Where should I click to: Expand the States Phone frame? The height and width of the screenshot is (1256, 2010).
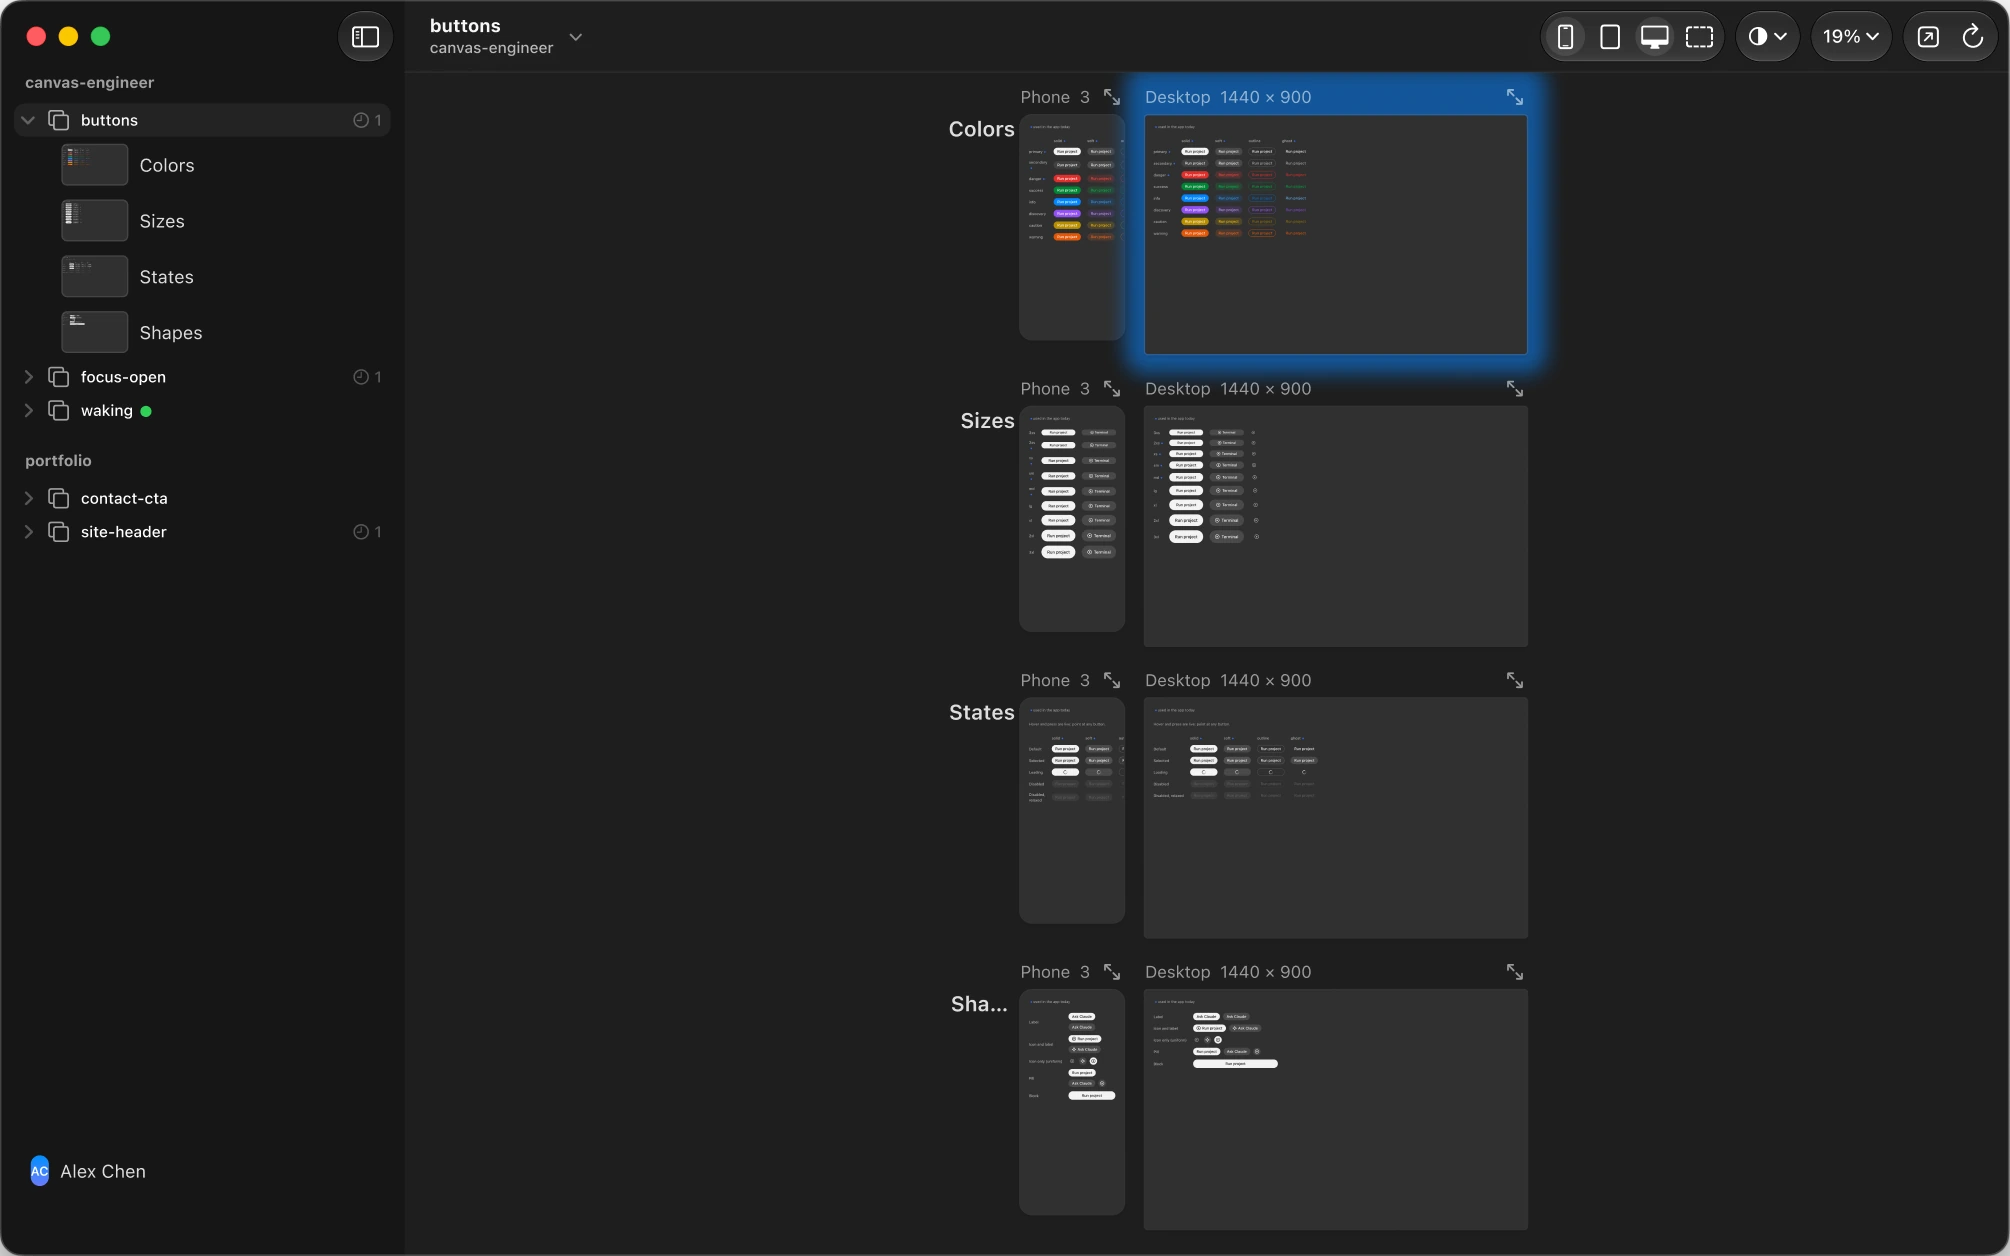click(1112, 681)
